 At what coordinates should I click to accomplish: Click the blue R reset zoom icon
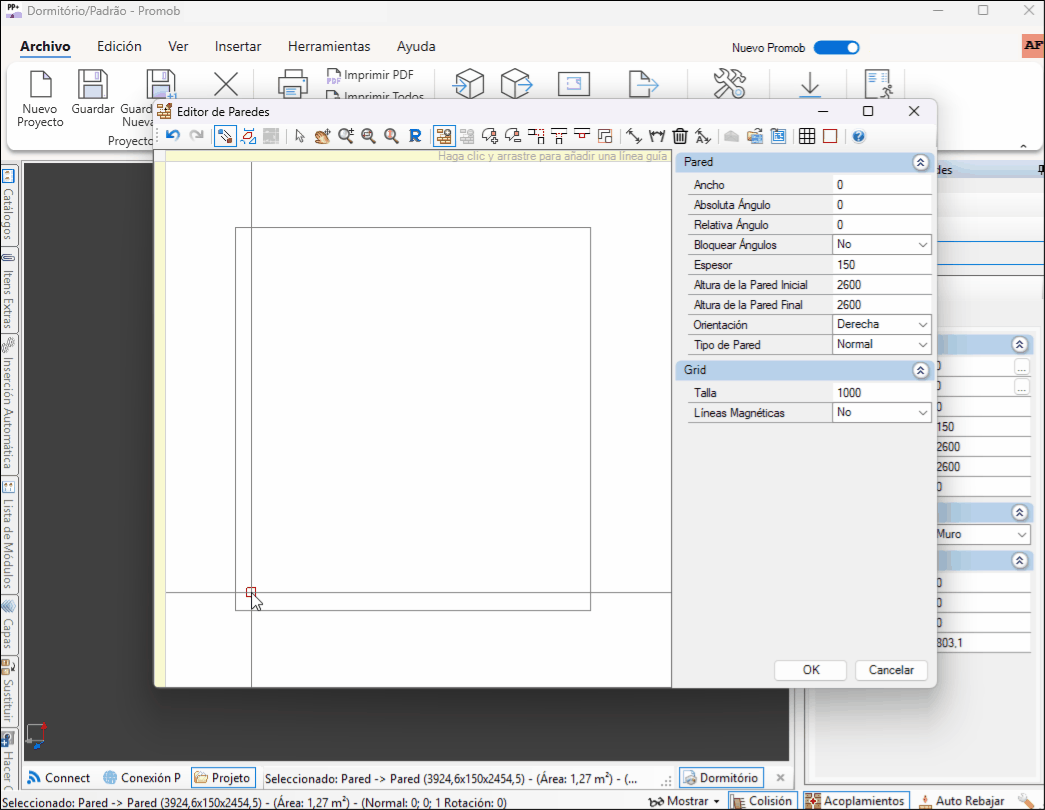click(x=414, y=136)
